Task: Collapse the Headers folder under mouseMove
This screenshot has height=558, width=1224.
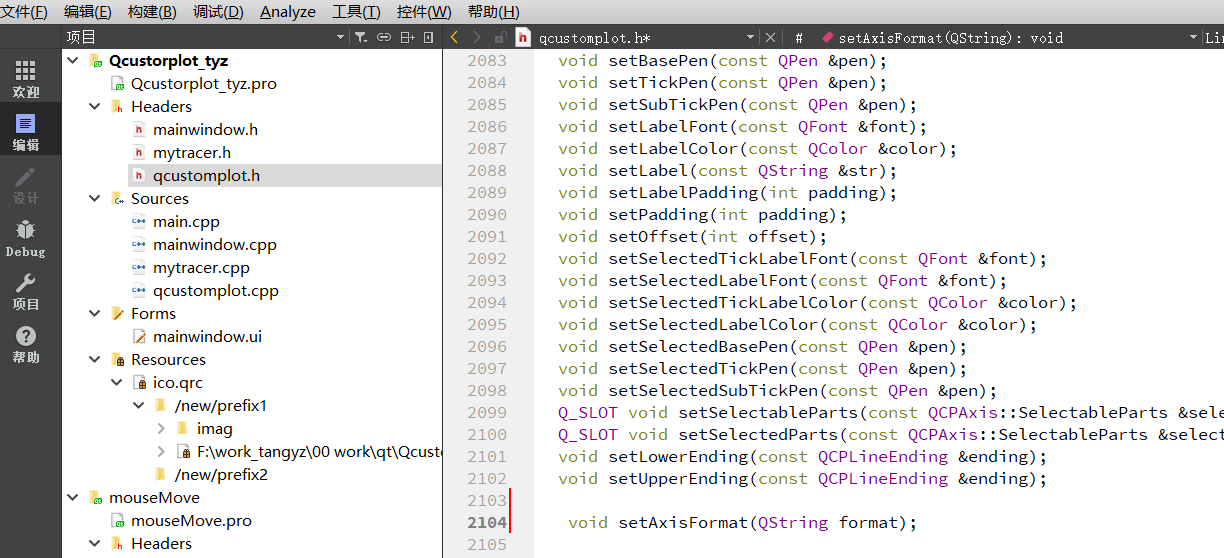Action: coord(95,544)
